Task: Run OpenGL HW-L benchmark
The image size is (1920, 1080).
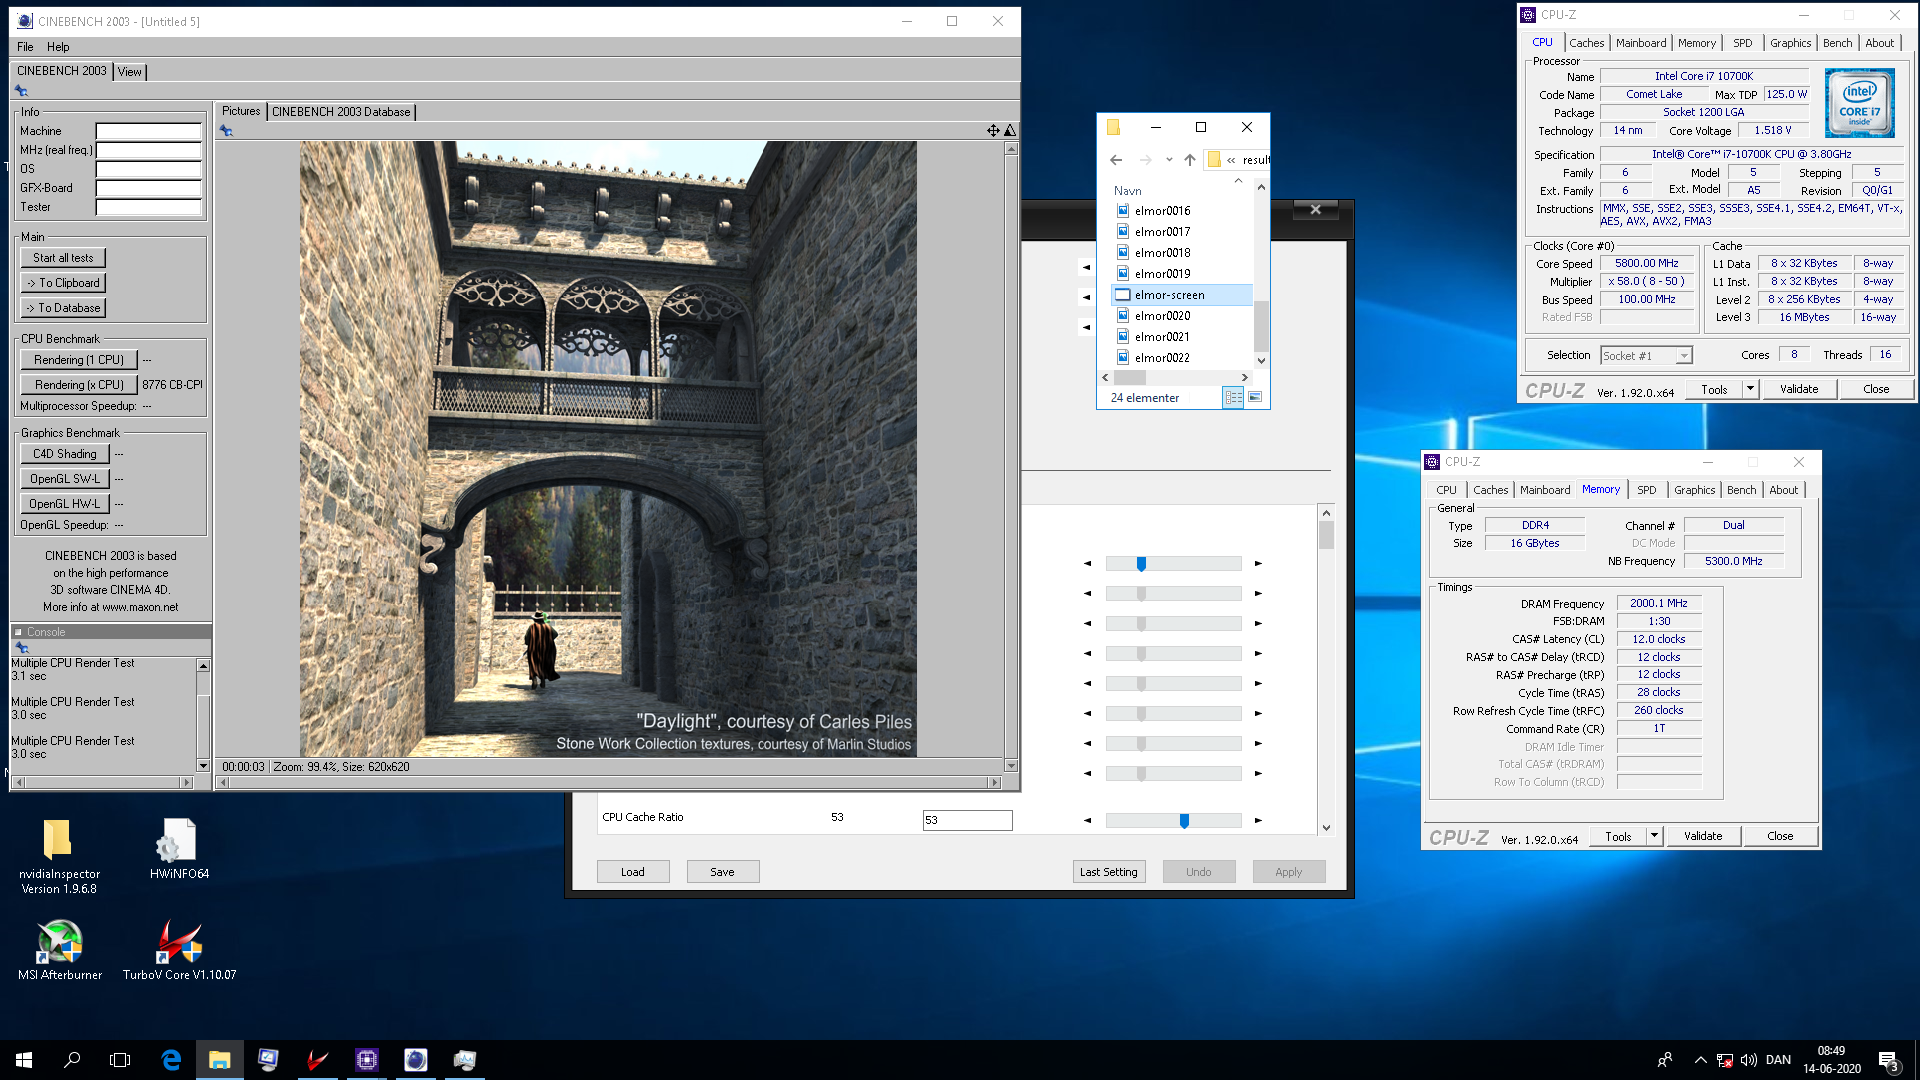Action: pos(64,504)
